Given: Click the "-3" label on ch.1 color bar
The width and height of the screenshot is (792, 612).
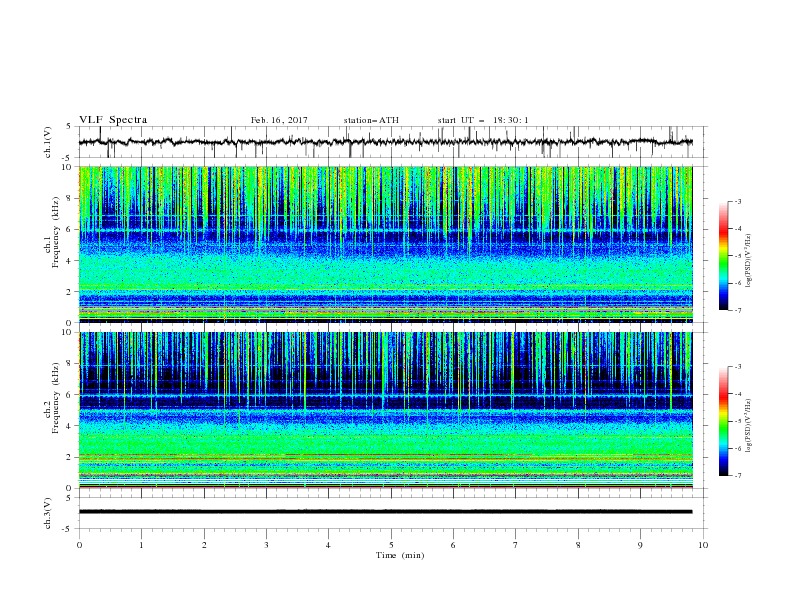Looking at the screenshot, I should (737, 201).
